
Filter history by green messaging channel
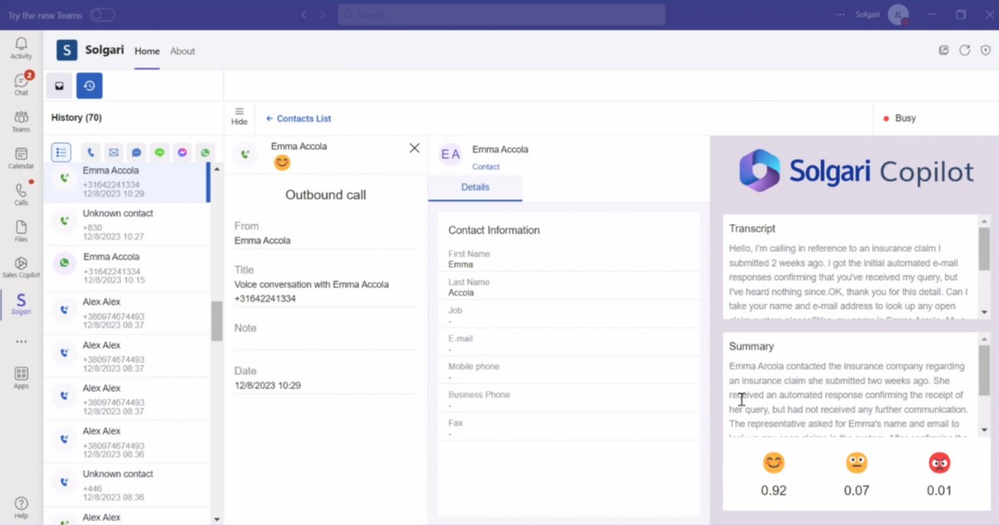(159, 152)
